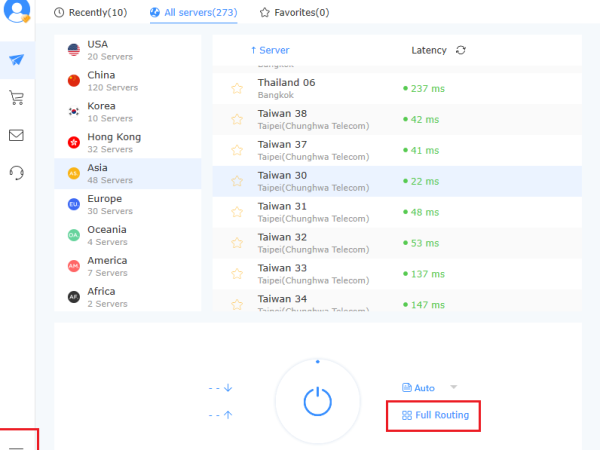This screenshot has height=450, width=600.
Task: Favorite the Taiwan 33 server star
Action: 237,274
